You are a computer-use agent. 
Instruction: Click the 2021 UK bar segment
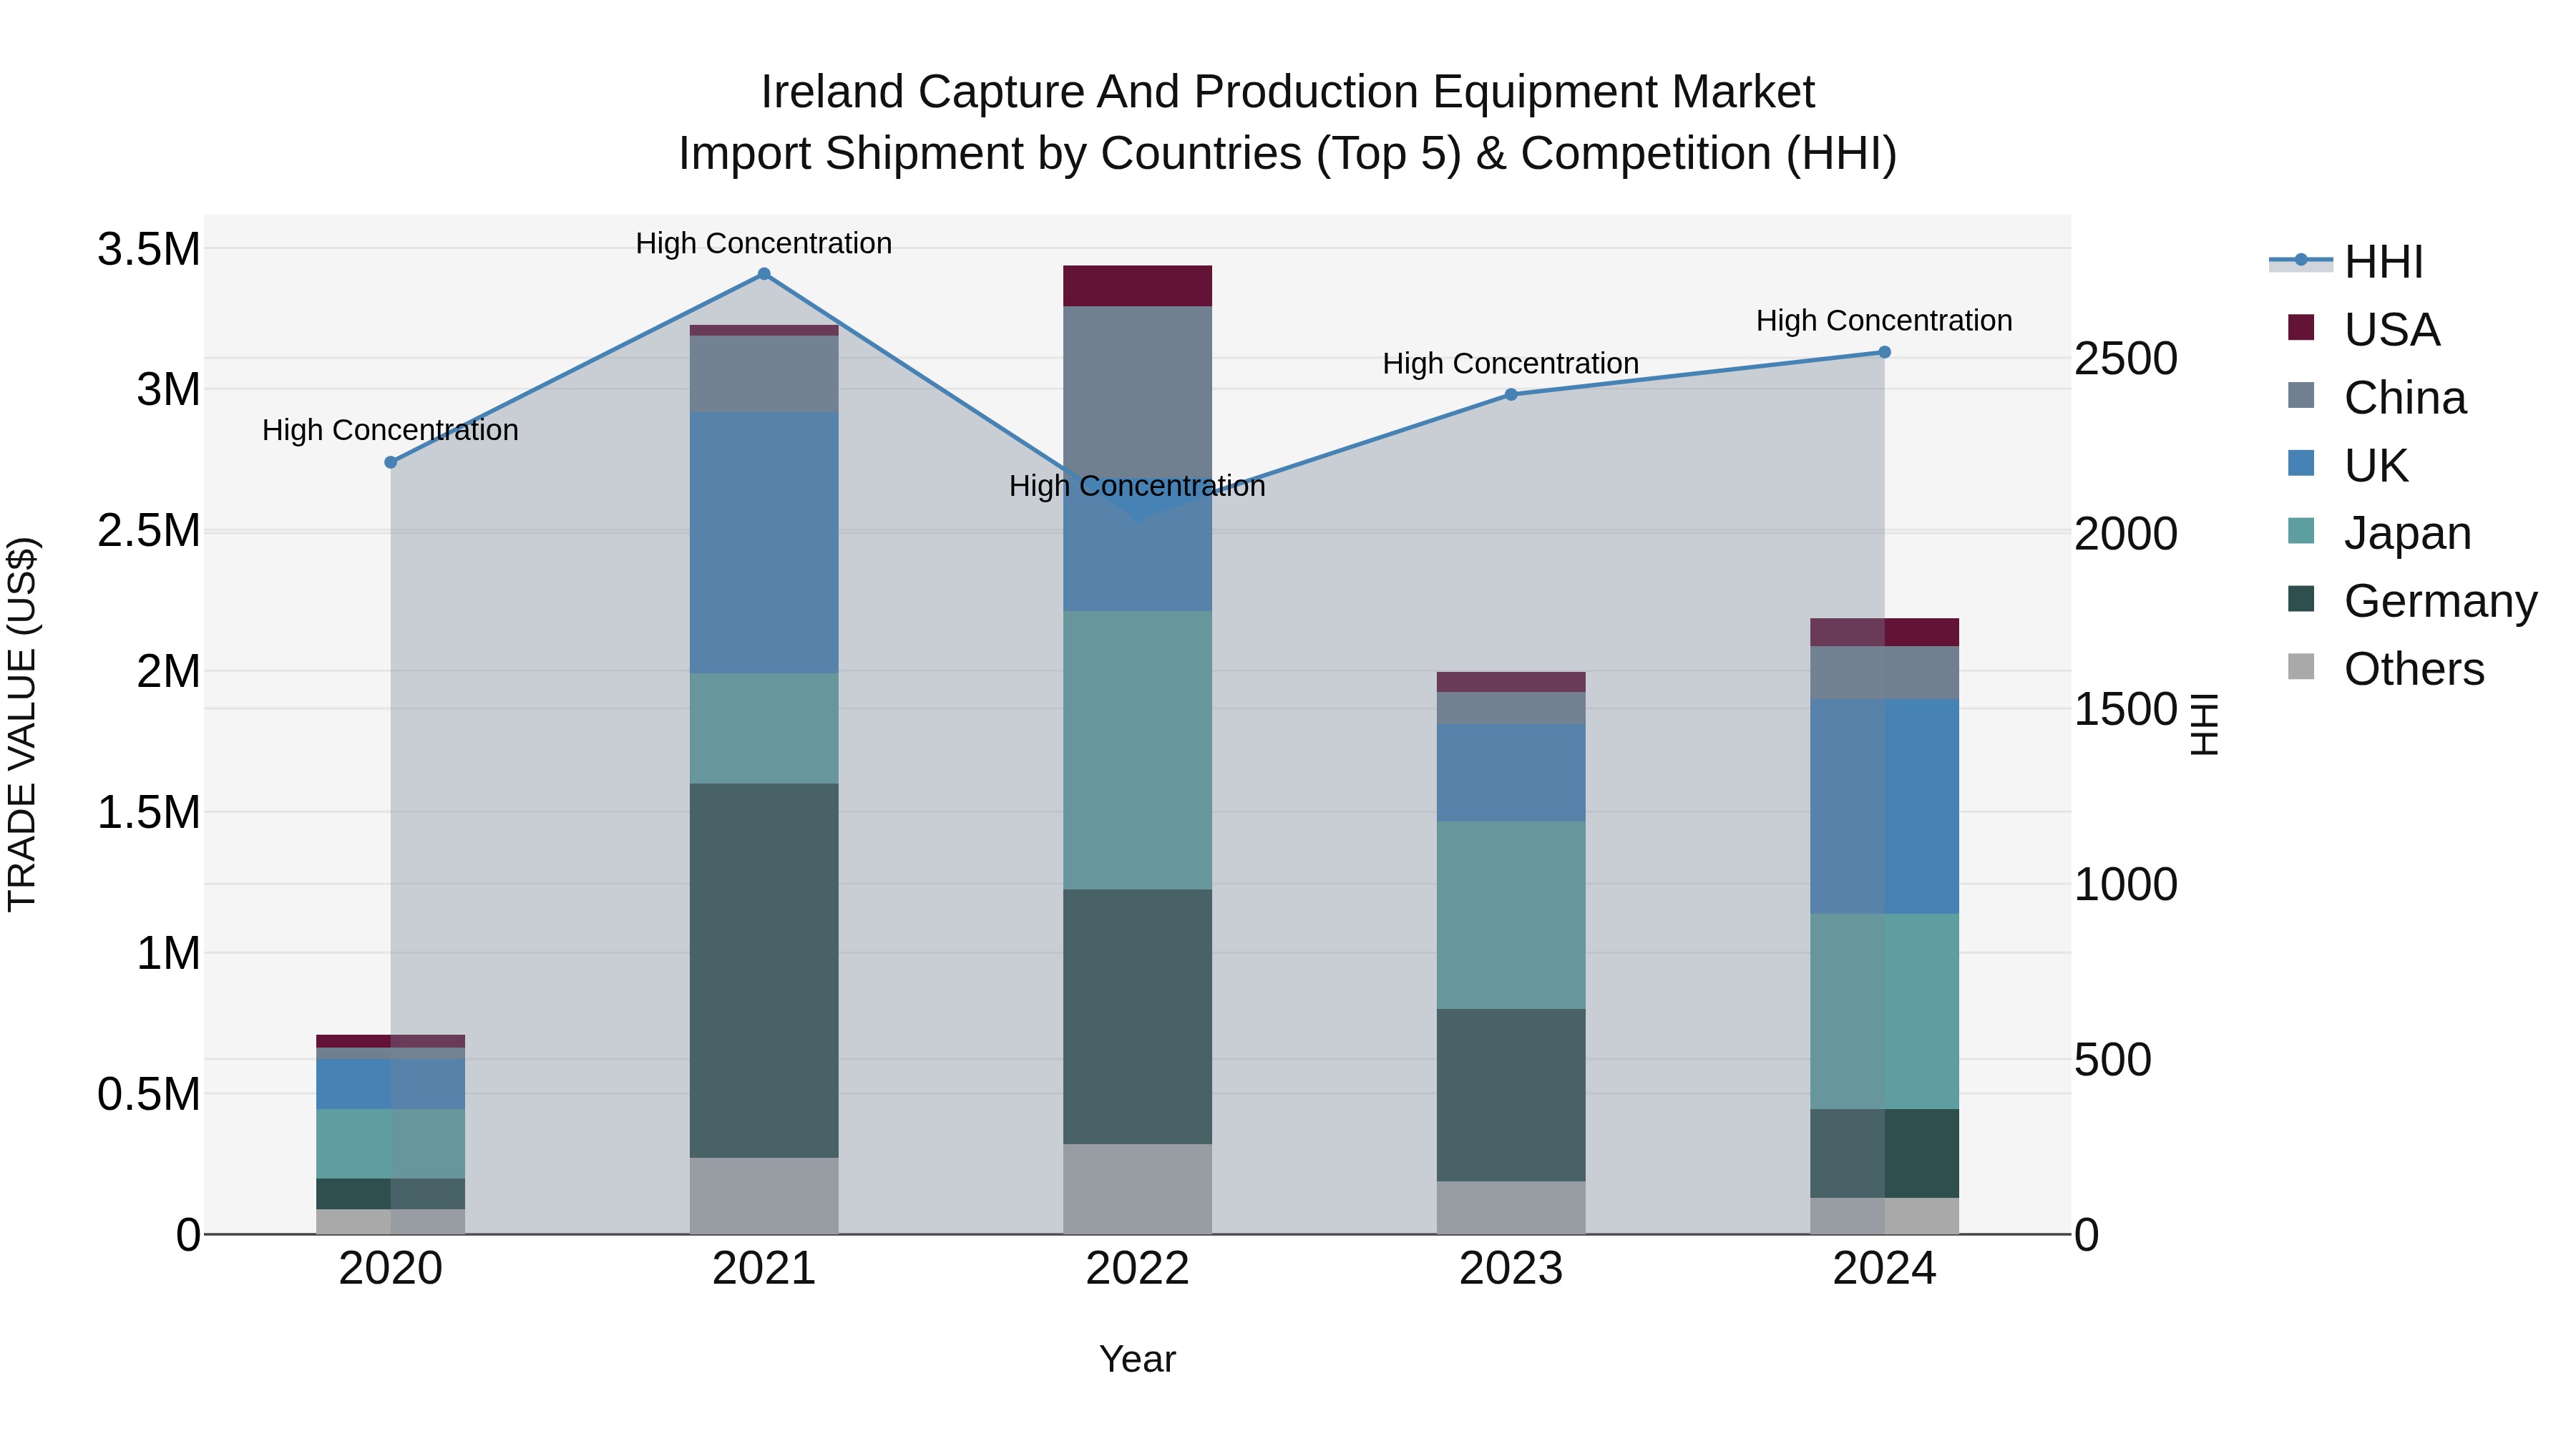(x=764, y=542)
